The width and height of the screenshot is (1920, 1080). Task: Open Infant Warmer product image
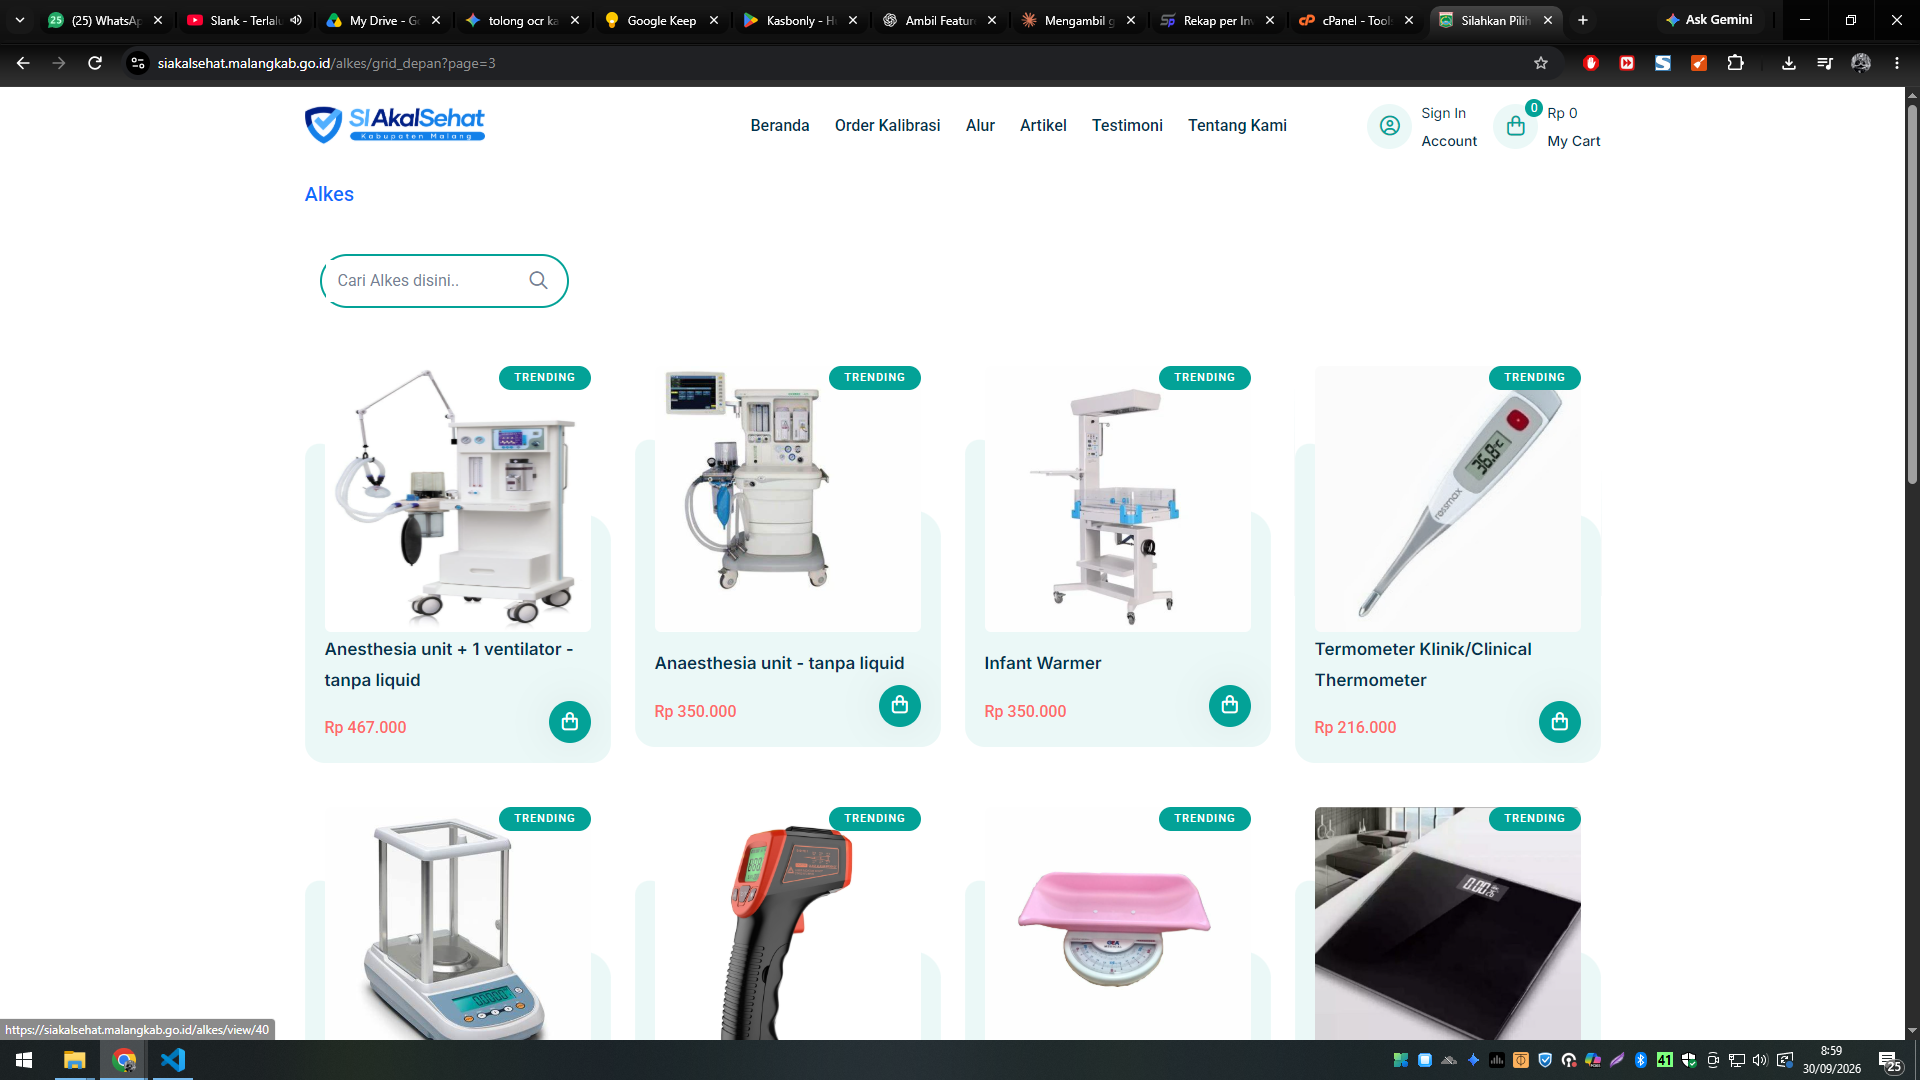pyautogui.click(x=1118, y=498)
